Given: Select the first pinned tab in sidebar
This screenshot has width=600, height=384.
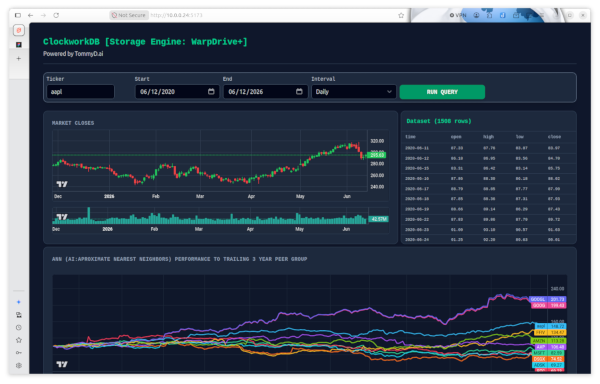Looking at the screenshot, I should (x=19, y=30).
